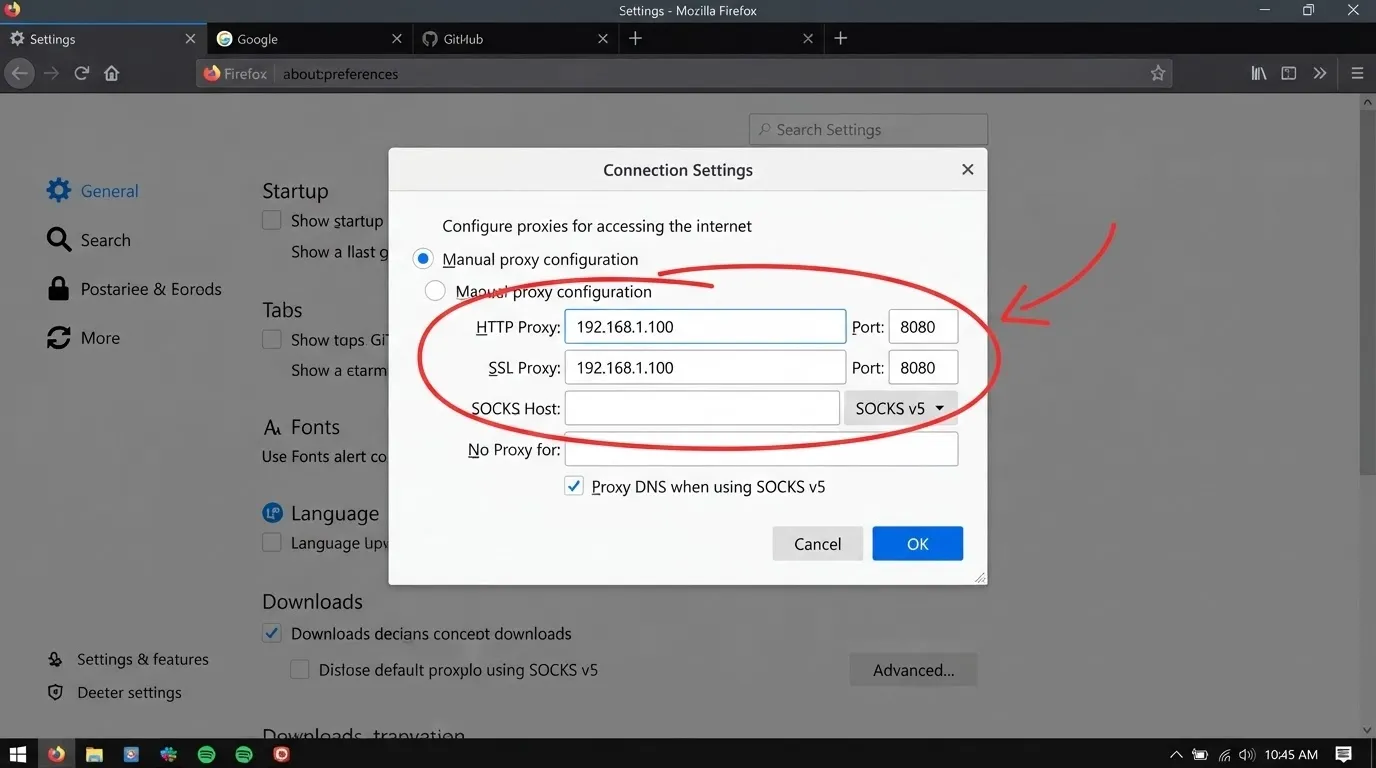The width and height of the screenshot is (1376, 768).
Task: Confirm the proxy settings with OK
Action: point(917,544)
